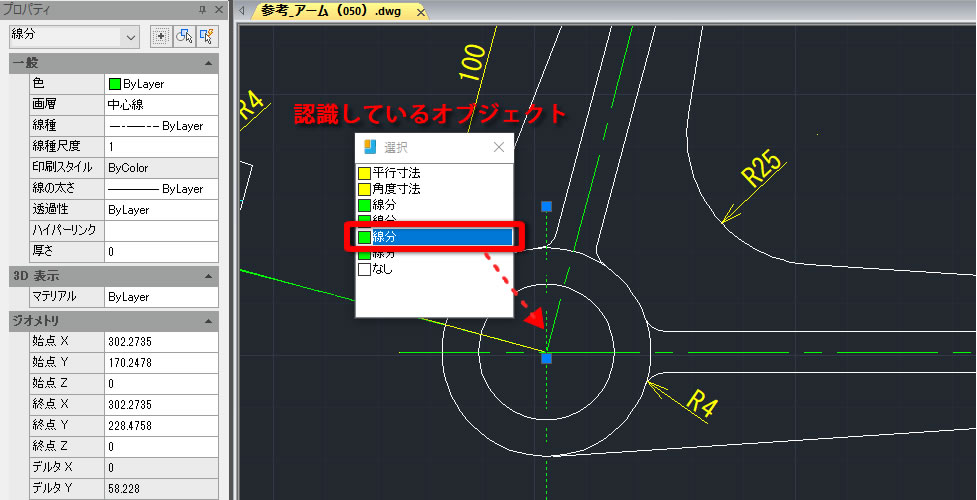Viewport: 977px width, 500px height.
Task: Collapse the 3D 表示 section
Action: (207, 276)
